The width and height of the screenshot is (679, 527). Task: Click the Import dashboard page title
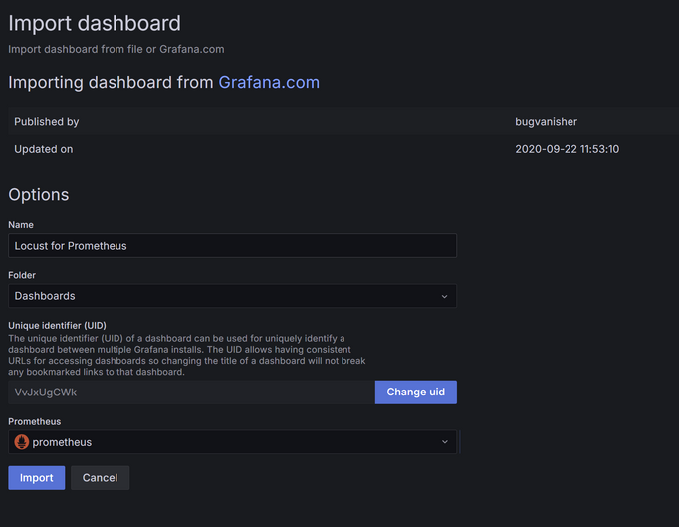[x=95, y=23]
